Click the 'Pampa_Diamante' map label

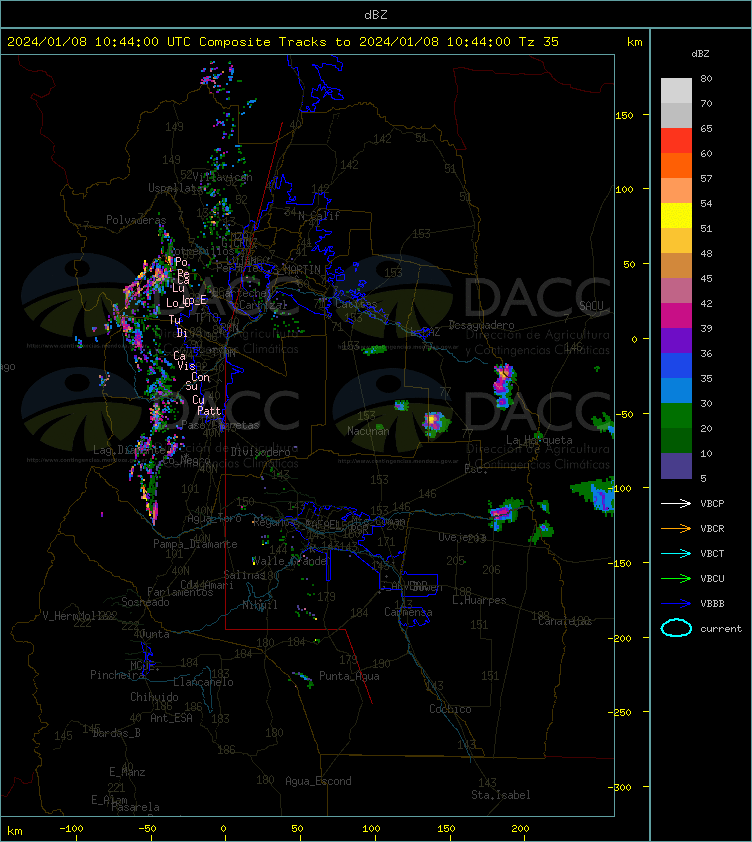(195, 544)
